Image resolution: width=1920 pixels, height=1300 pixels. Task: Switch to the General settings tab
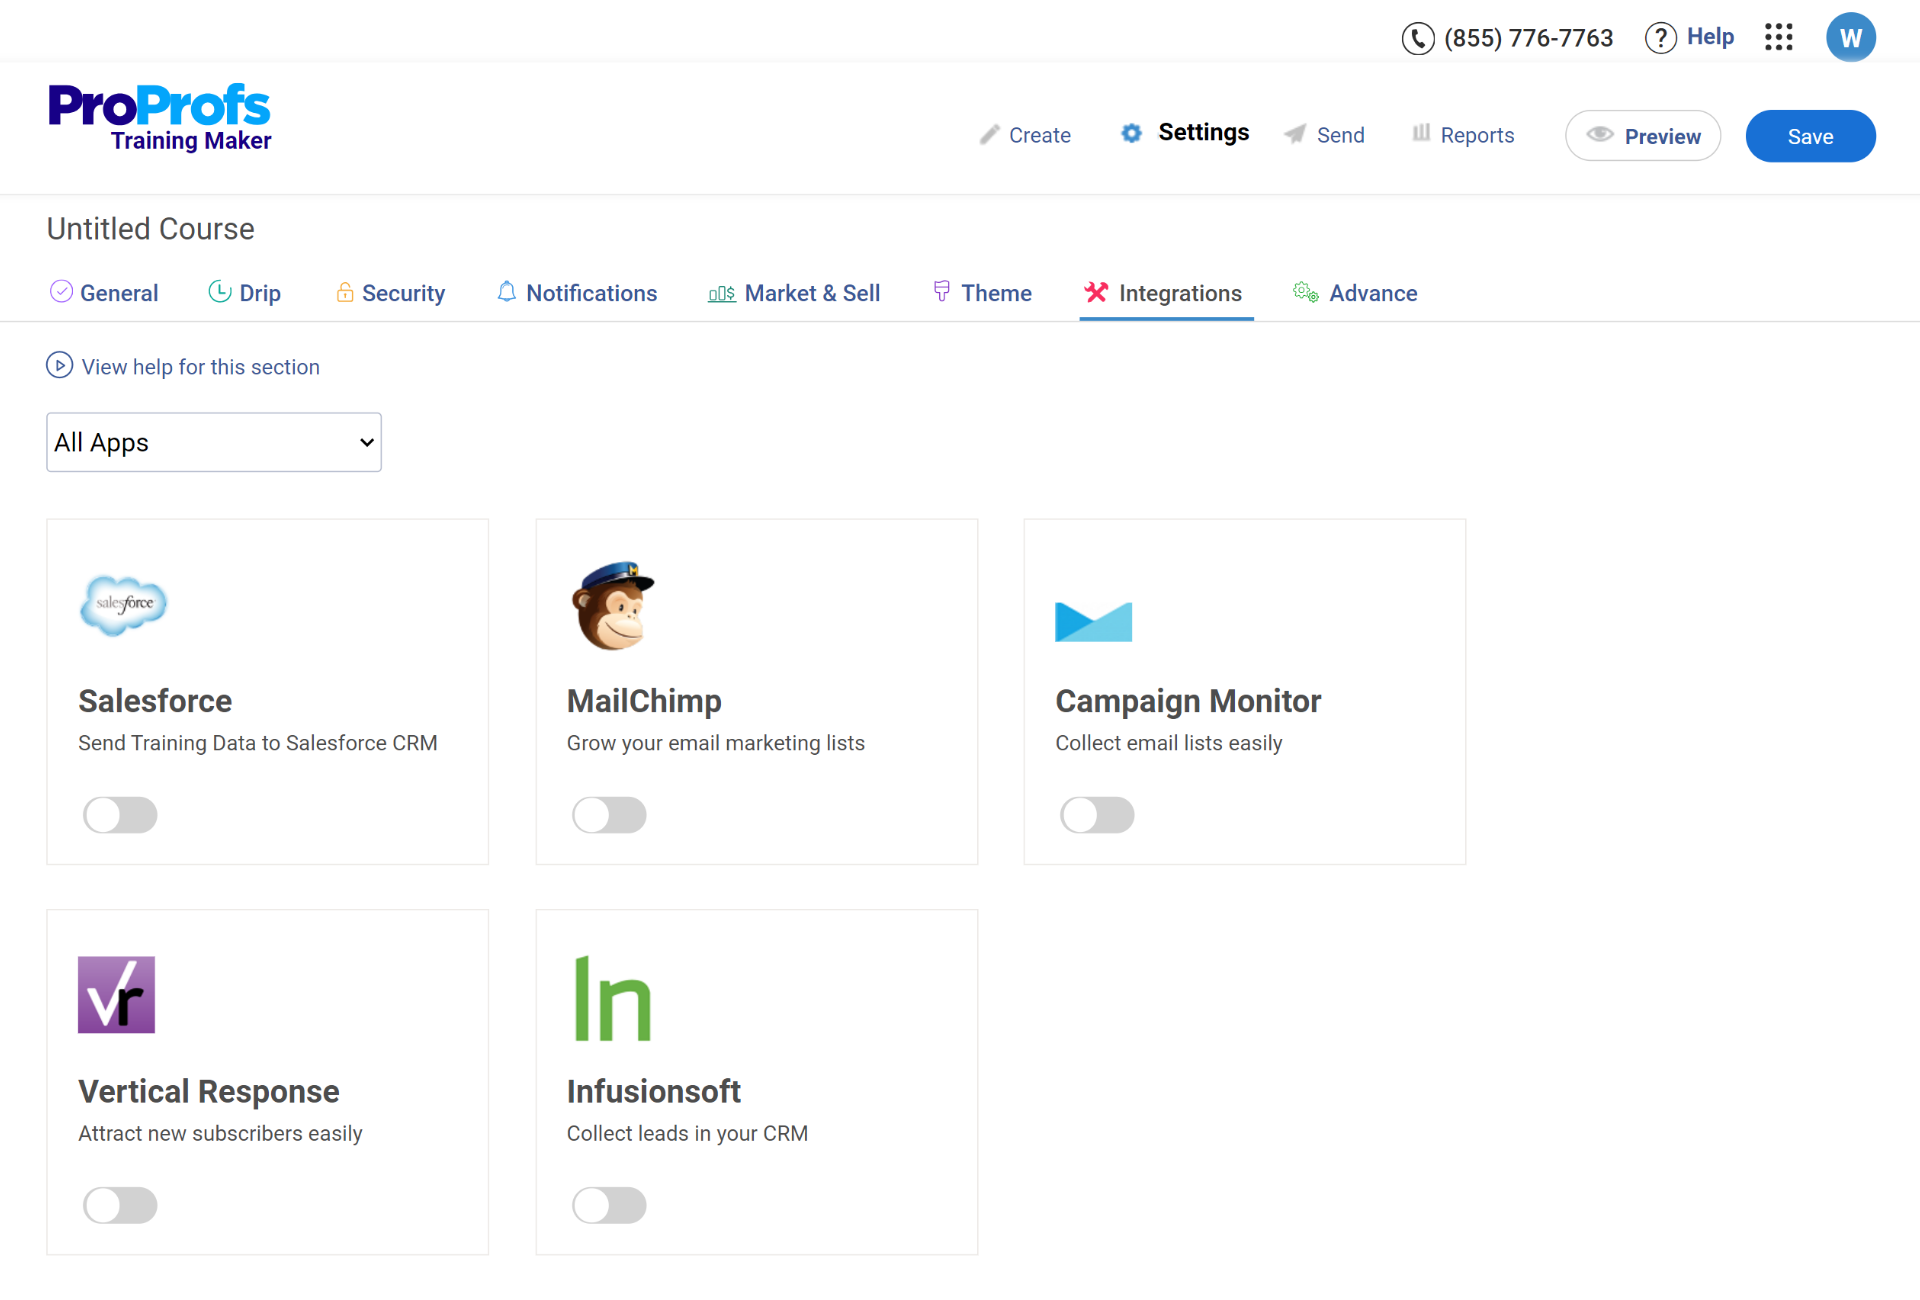[119, 293]
